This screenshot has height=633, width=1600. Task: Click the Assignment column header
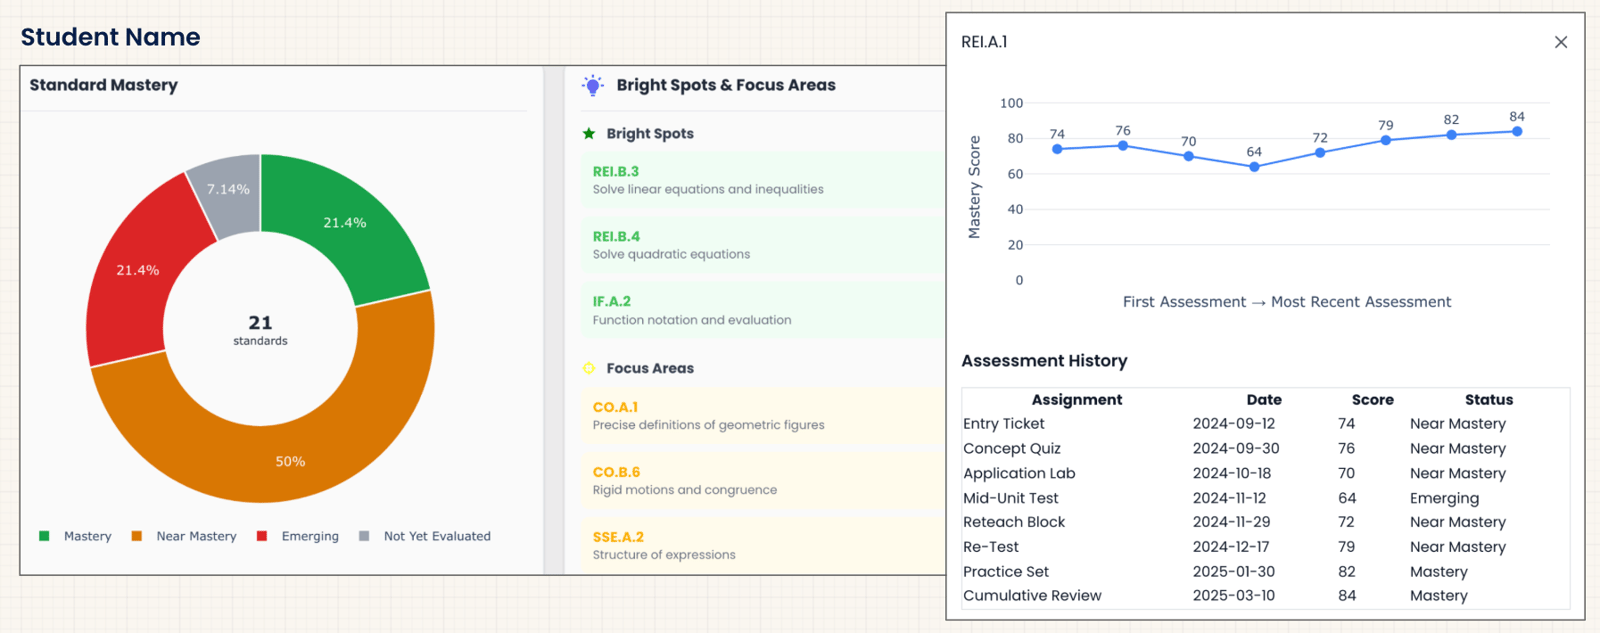[x=1077, y=400]
